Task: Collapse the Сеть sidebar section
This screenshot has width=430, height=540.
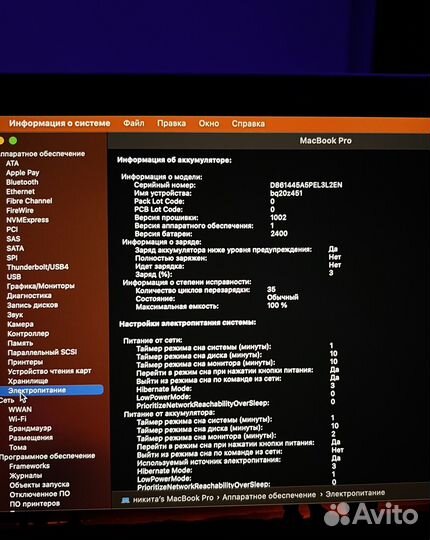Action: pos(7,400)
